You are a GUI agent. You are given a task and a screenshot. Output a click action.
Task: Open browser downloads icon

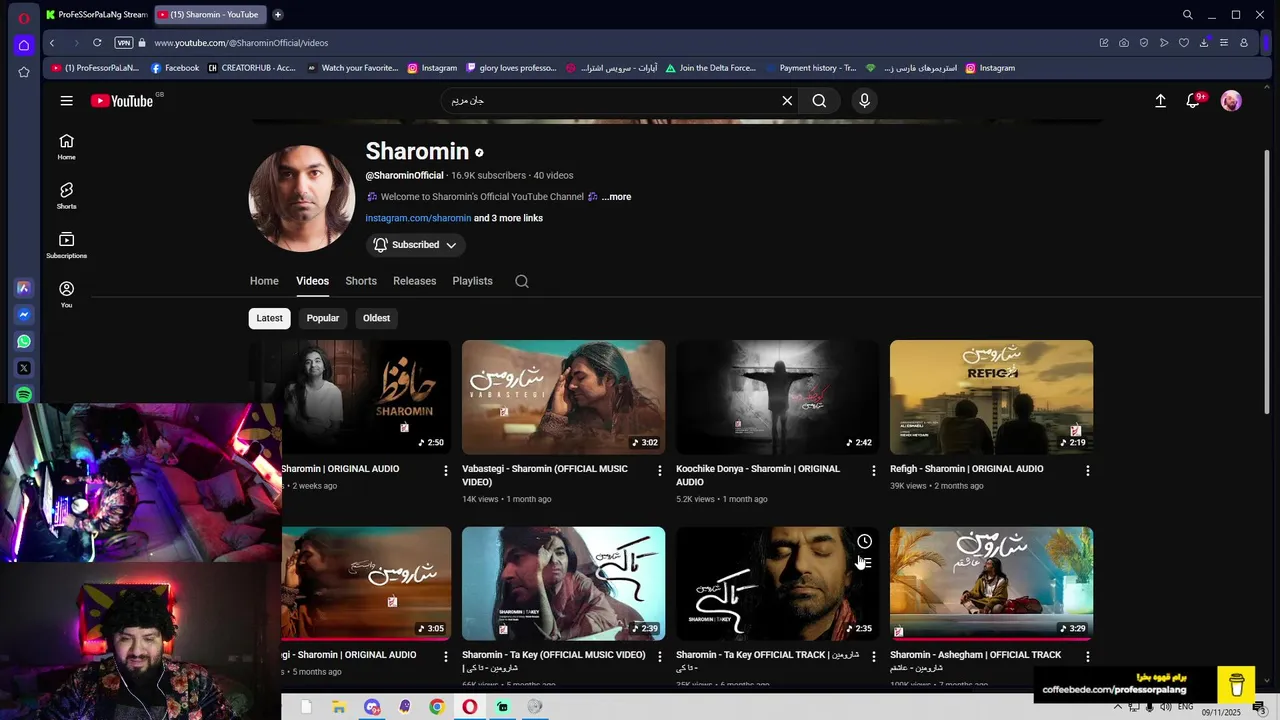tap(1204, 43)
